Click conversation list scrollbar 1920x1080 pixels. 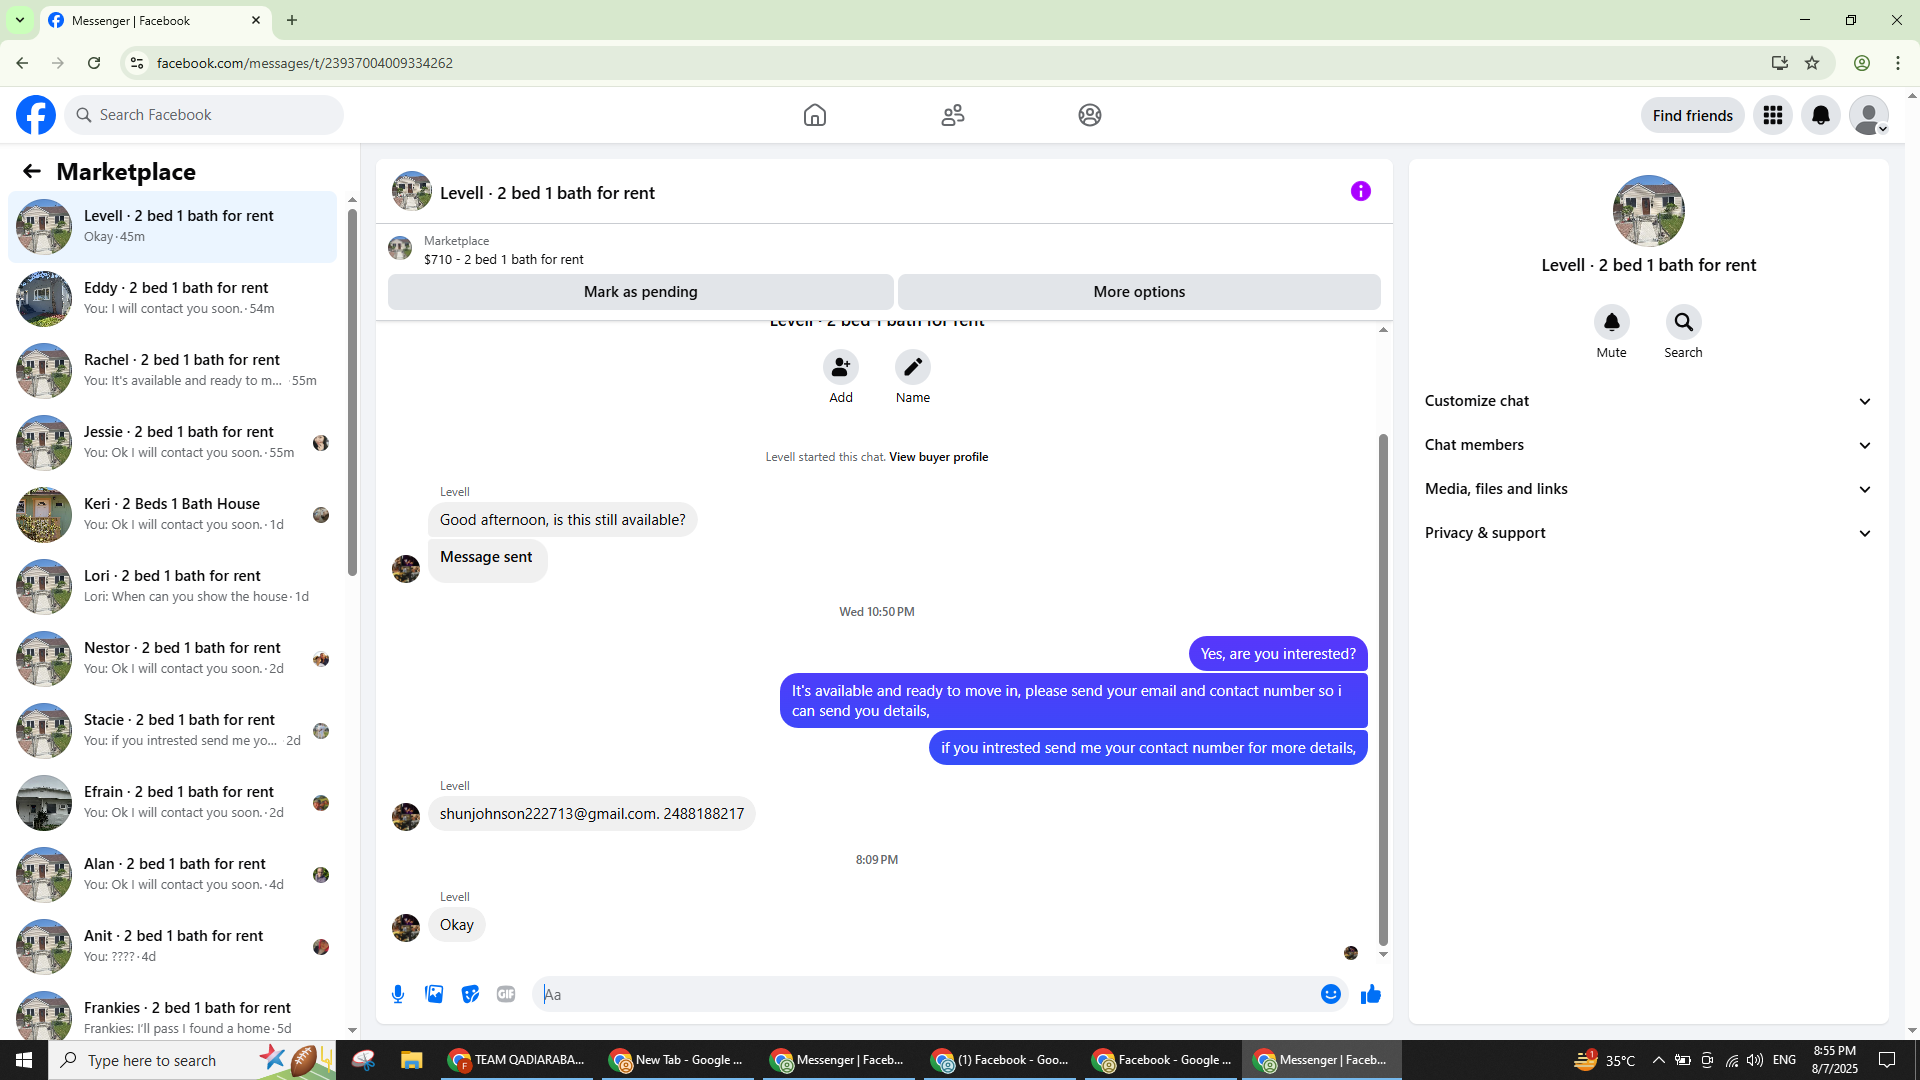(x=352, y=392)
